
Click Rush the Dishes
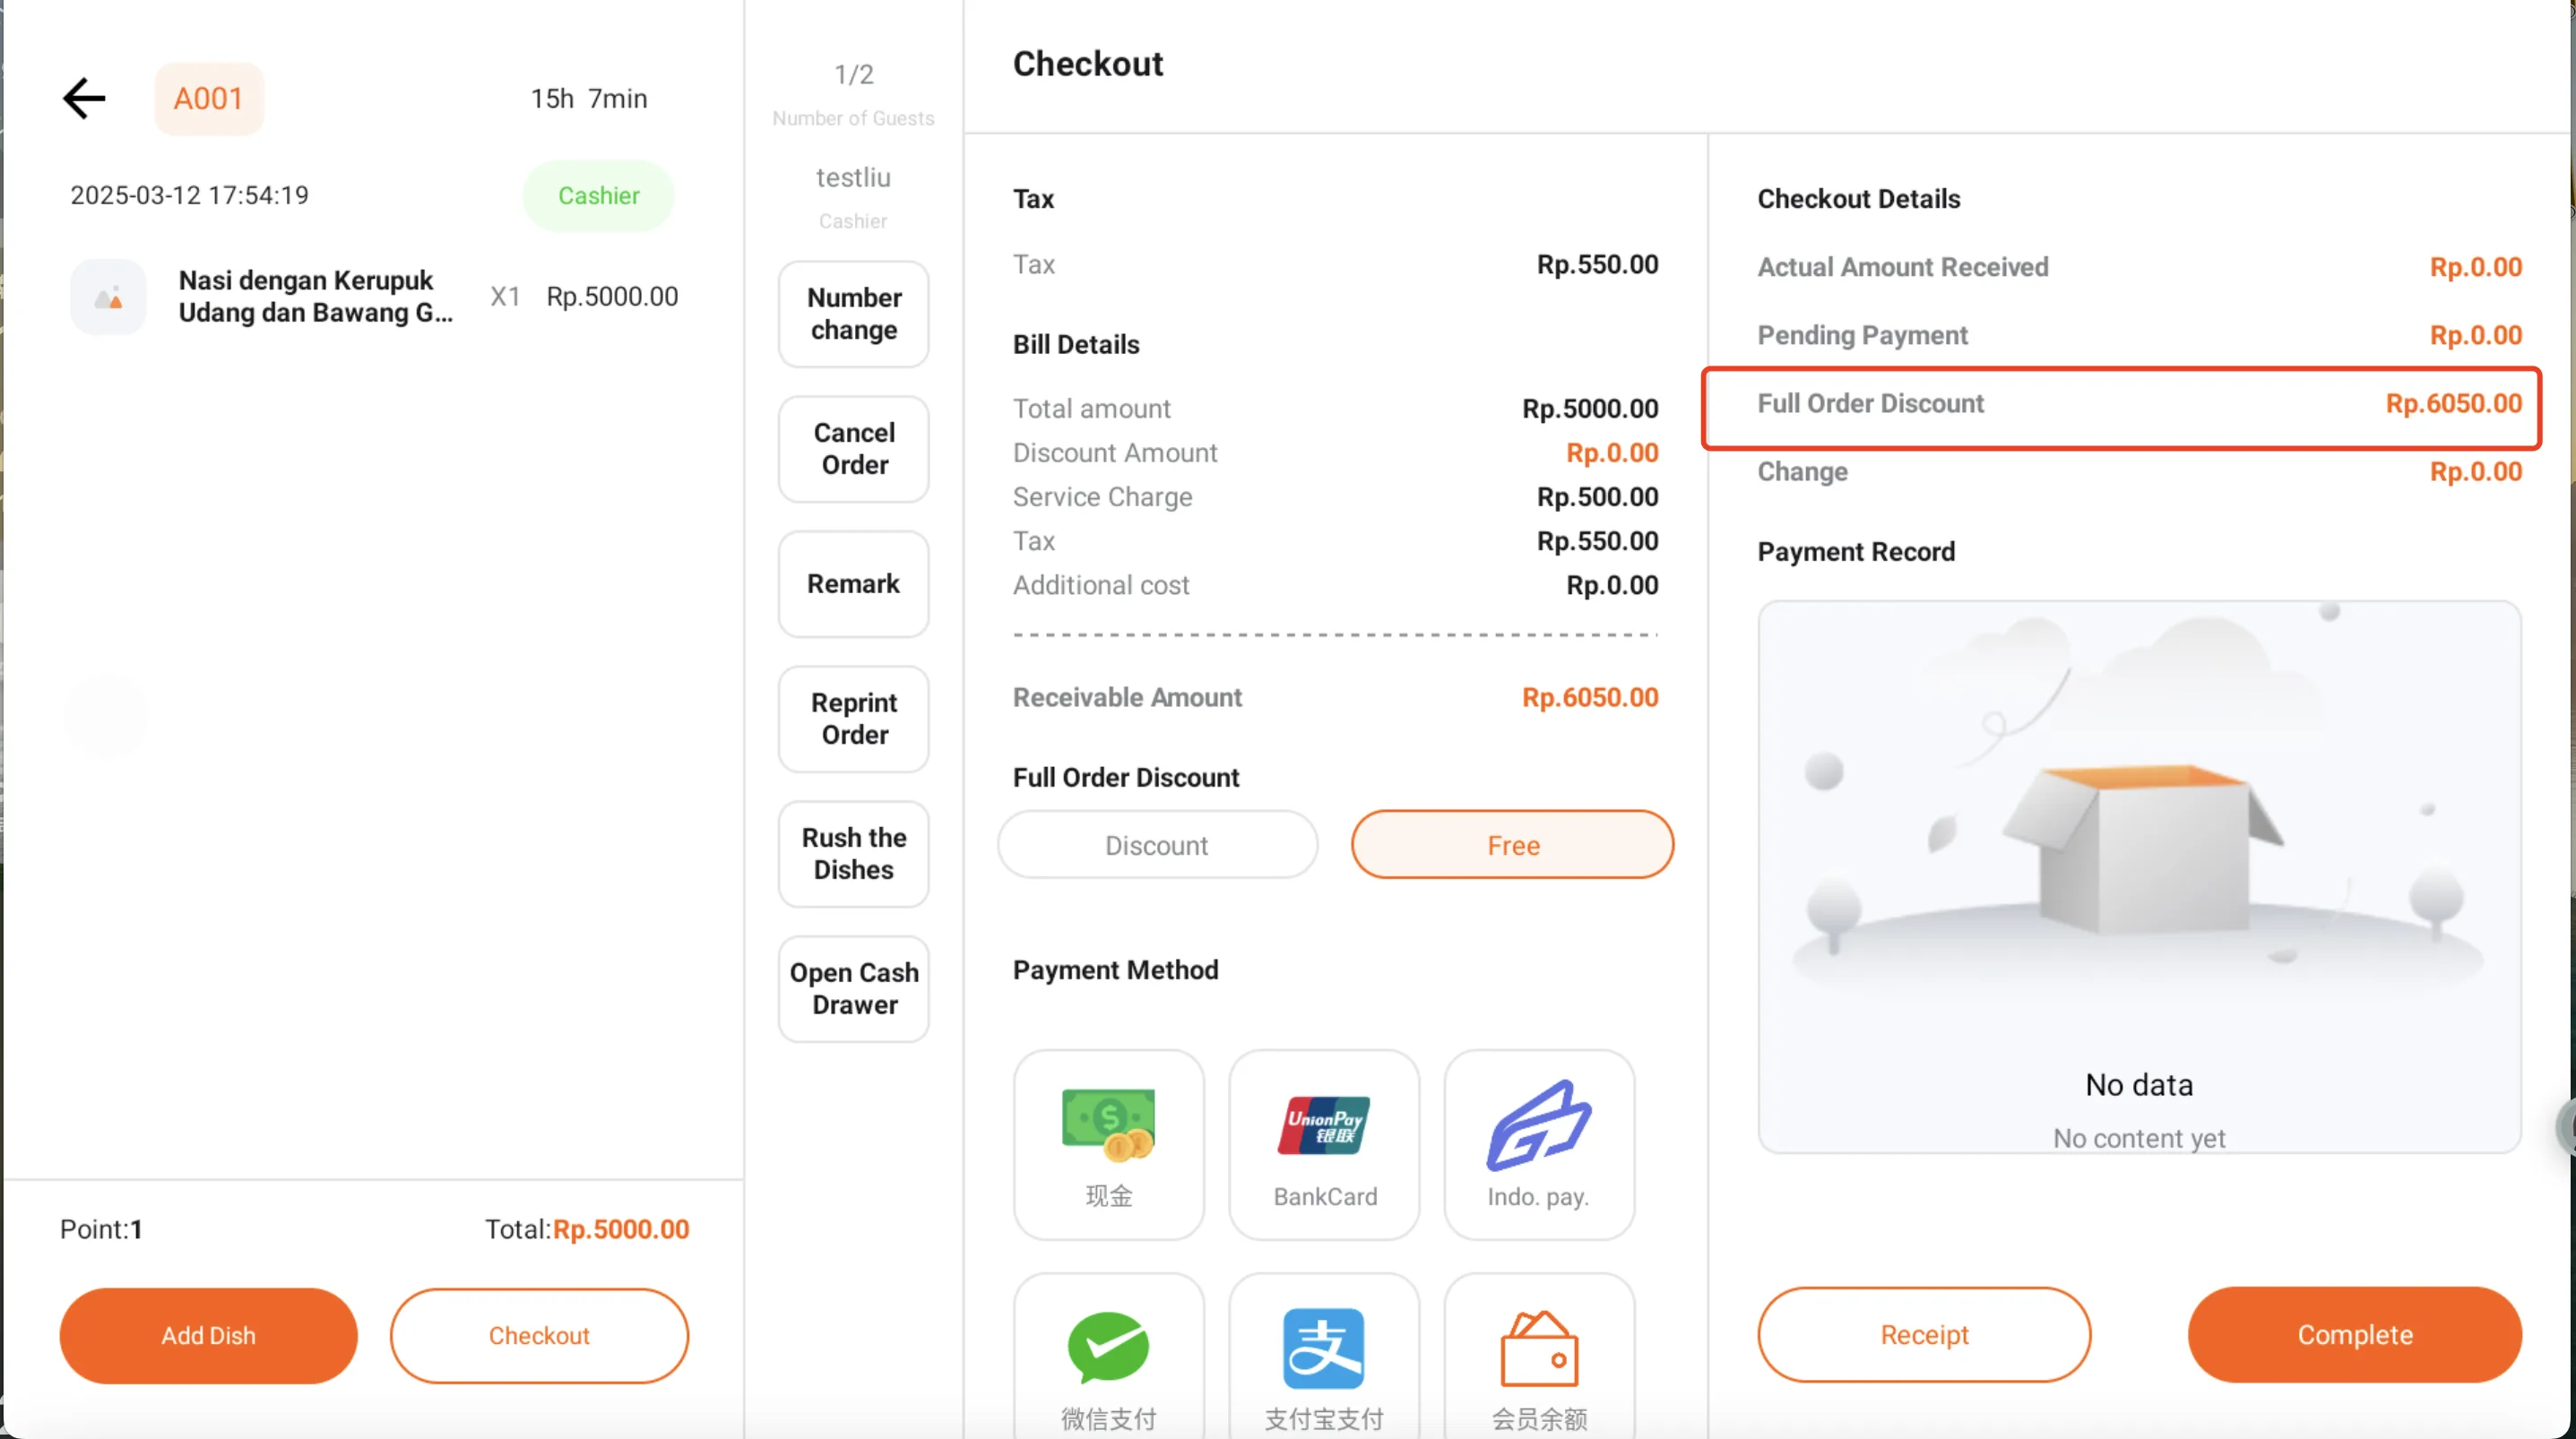pyautogui.click(x=854, y=854)
